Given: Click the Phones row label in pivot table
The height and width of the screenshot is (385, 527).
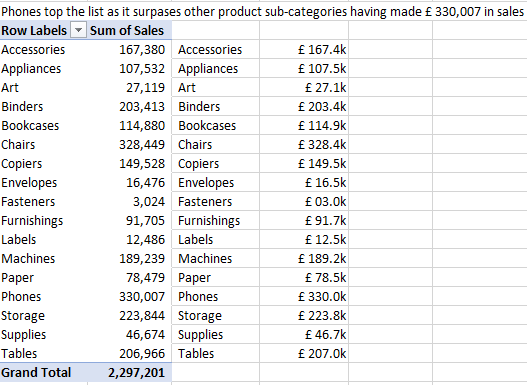Looking at the screenshot, I should point(21,297).
